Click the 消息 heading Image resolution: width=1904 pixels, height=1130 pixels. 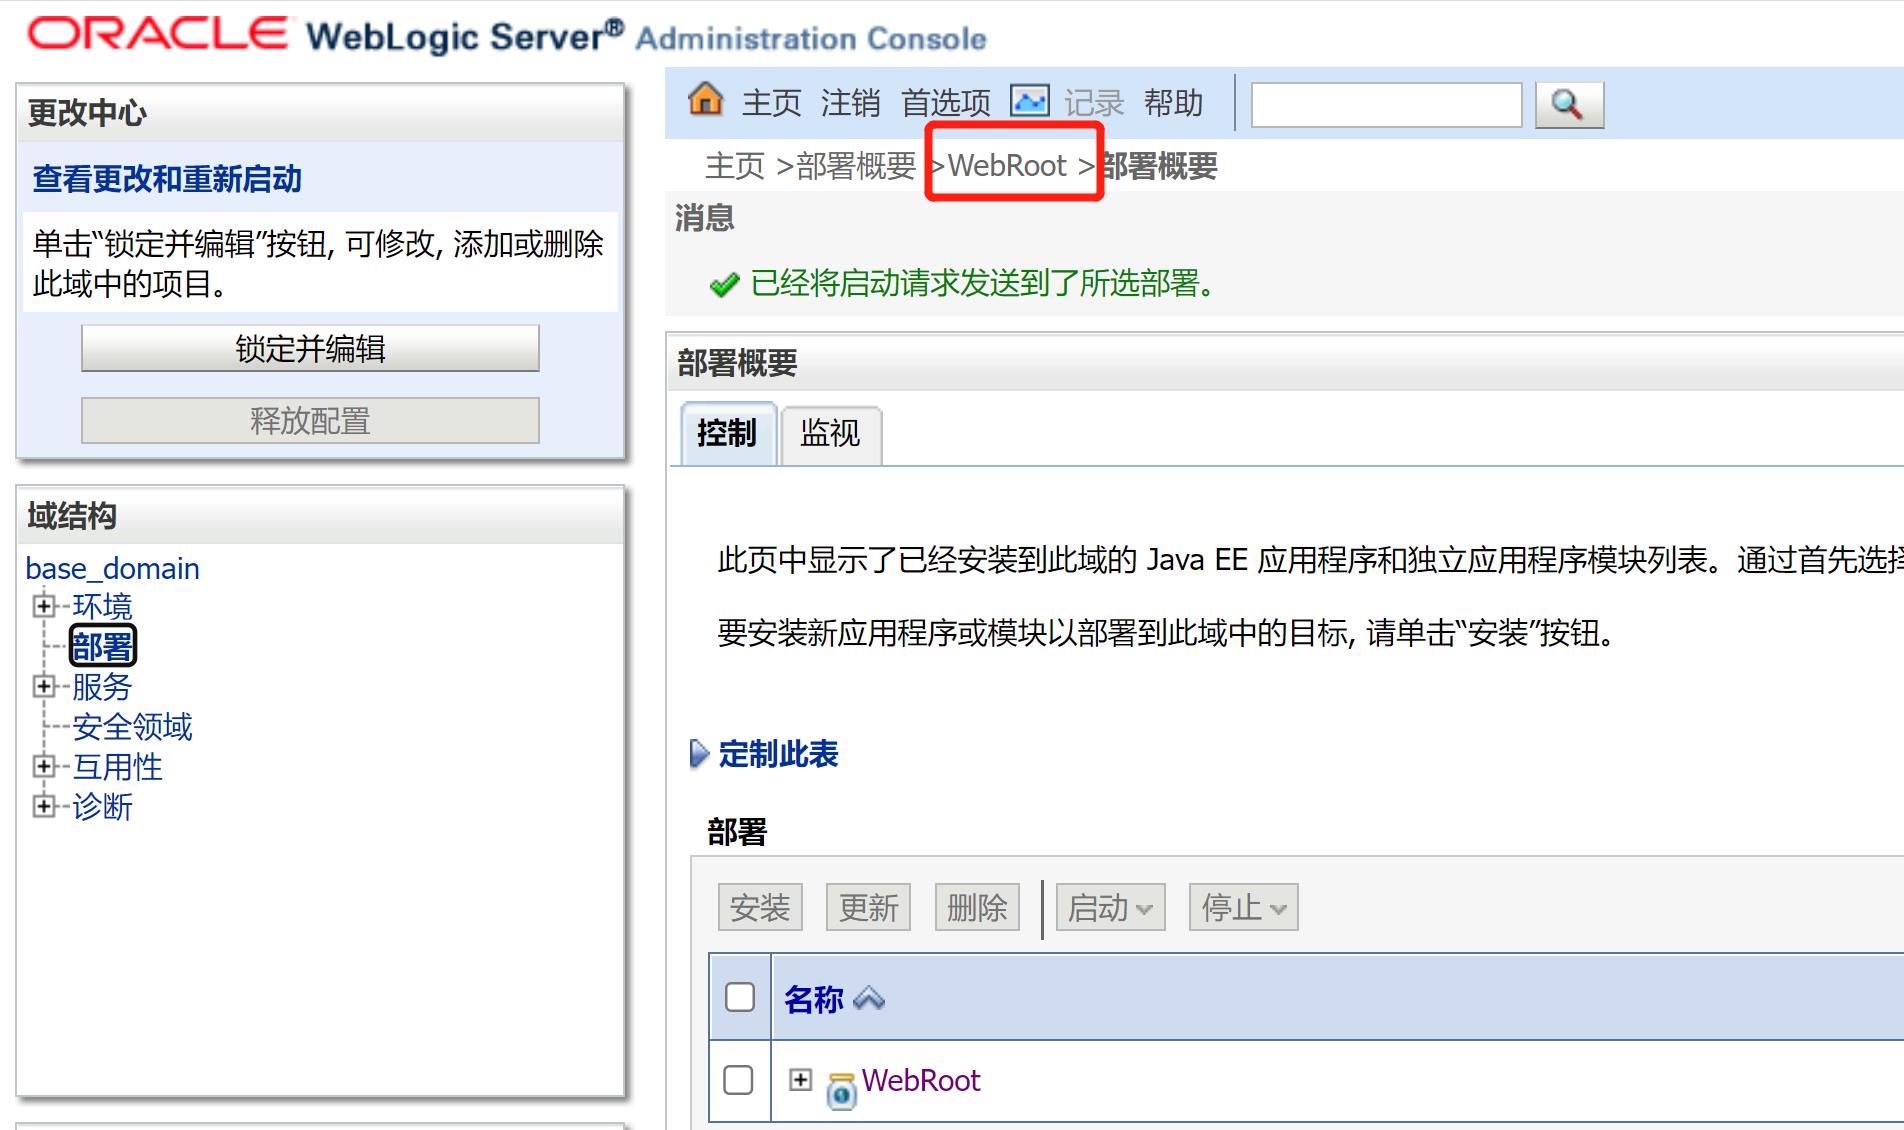705,218
